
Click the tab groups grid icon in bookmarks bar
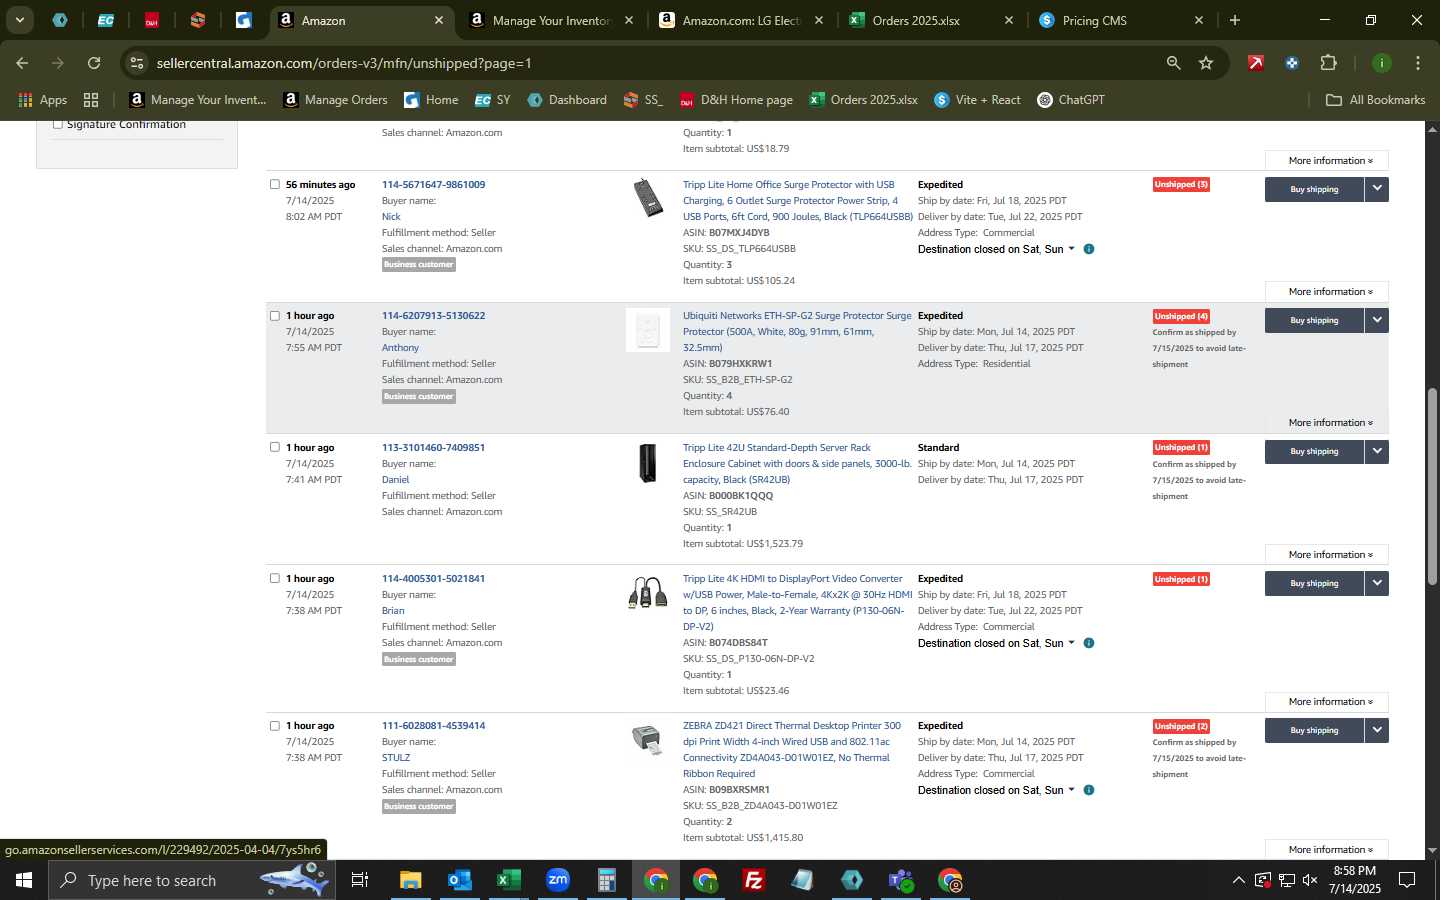[x=91, y=100]
